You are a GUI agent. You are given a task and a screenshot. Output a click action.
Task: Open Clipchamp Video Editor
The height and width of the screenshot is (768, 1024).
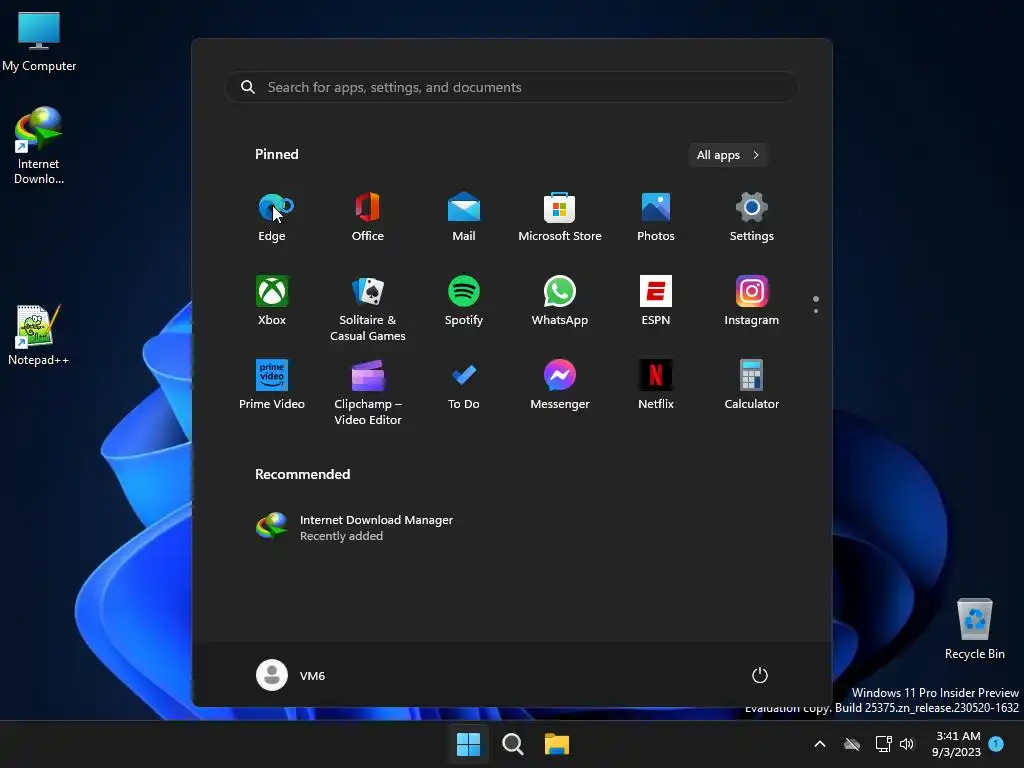(368, 392)
